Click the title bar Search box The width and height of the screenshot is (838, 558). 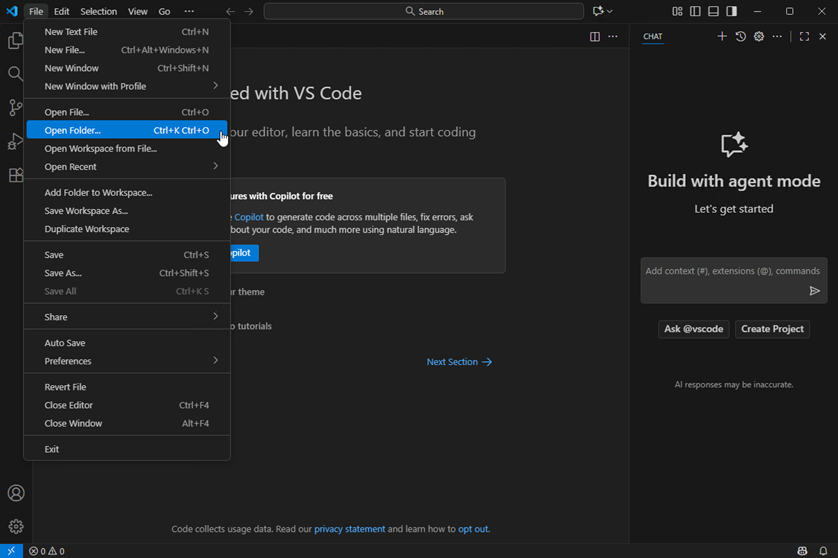[x=424, y=11]
